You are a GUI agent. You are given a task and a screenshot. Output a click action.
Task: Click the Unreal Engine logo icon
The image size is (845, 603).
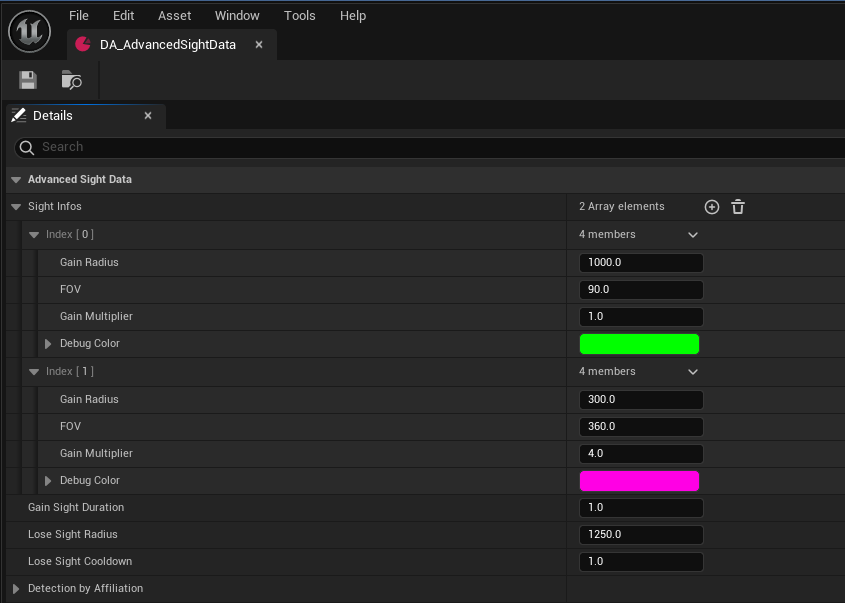[30, 31]
